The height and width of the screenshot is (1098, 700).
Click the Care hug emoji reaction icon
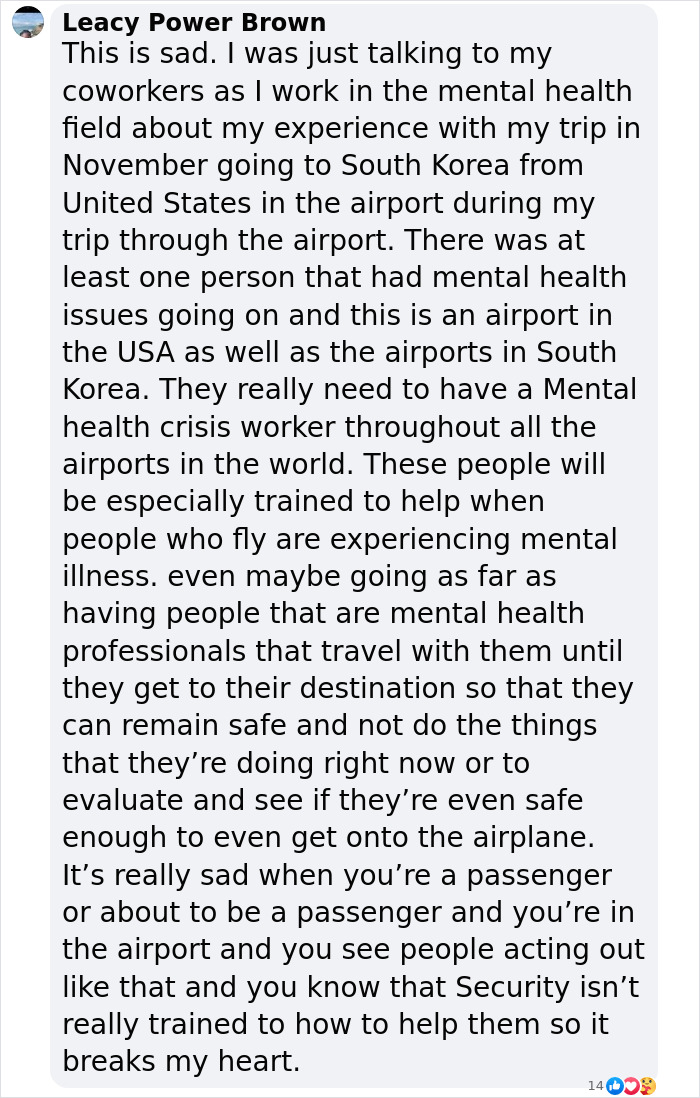(647, 1085)
